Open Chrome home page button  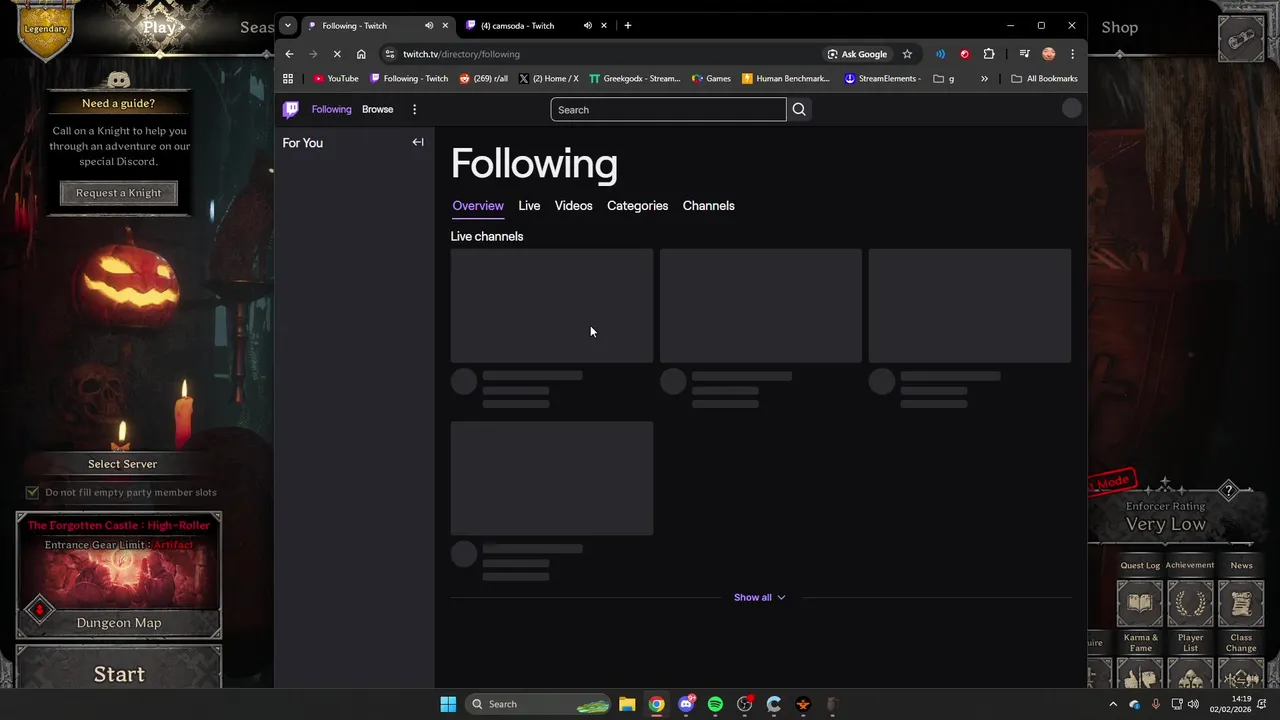pyautogui.click(x=361, y=54)
